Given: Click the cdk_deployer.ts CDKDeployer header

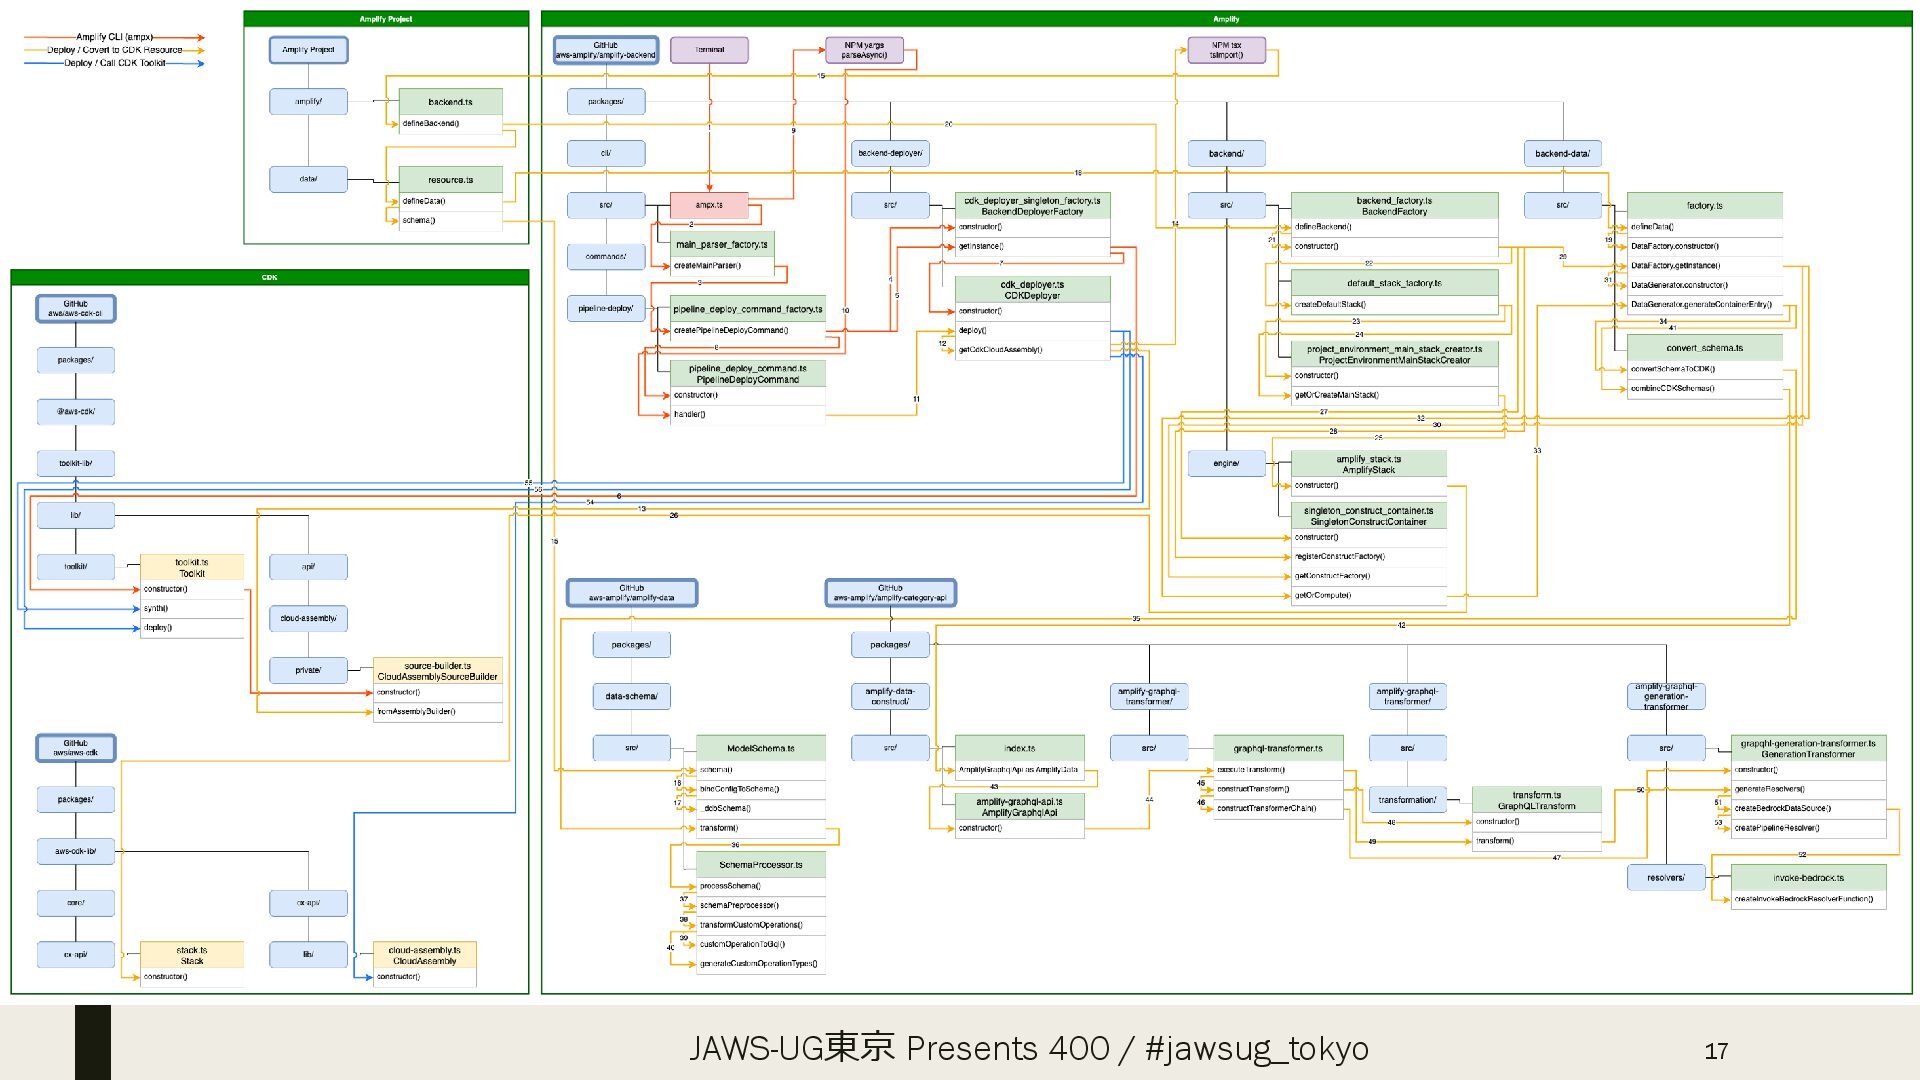Looking at the screenshot, I should [x=1032, y=290].
